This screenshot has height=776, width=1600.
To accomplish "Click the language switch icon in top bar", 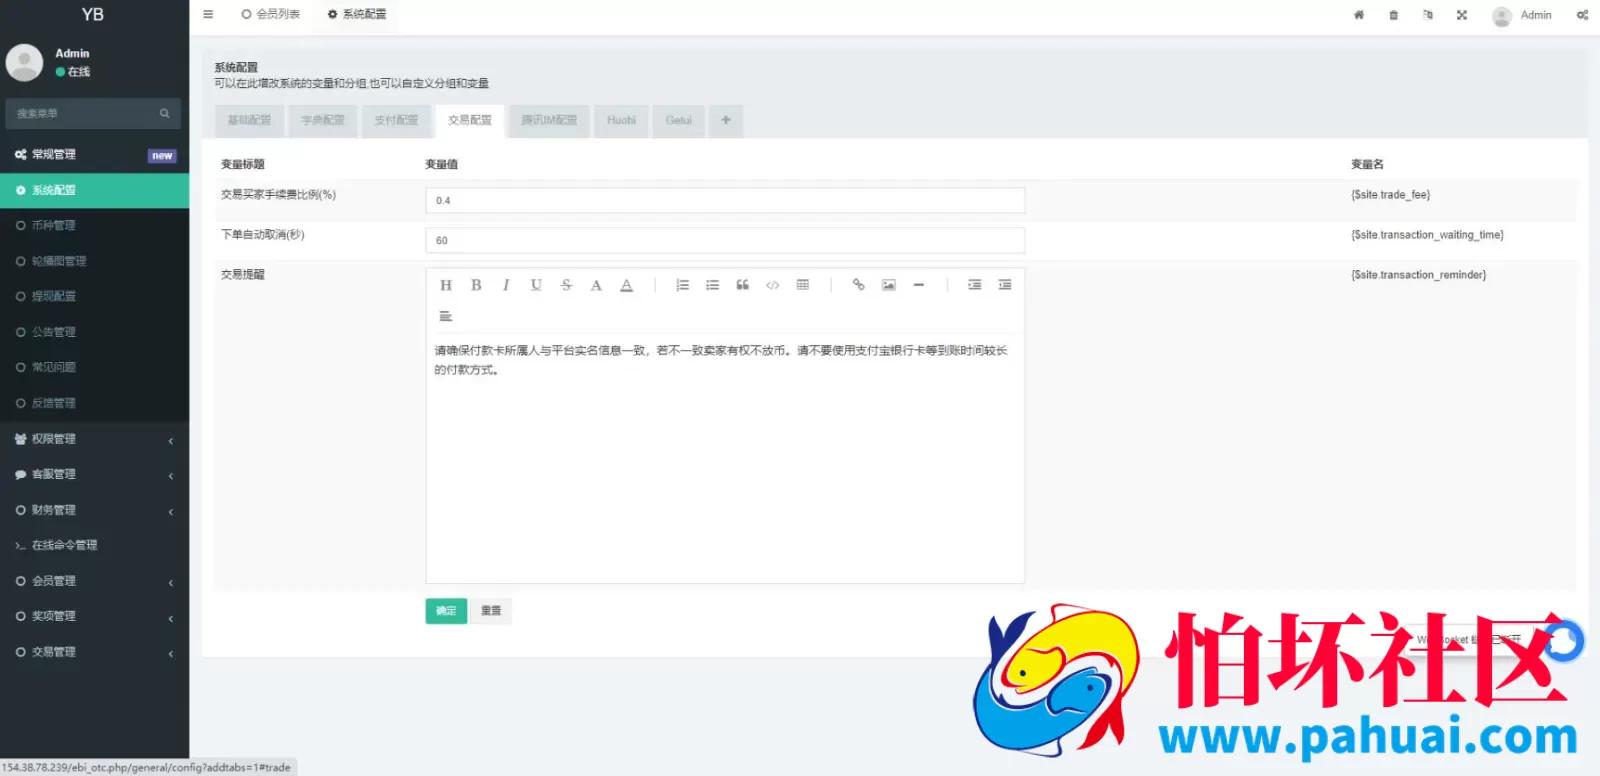I will click(x=1428, y=15).
